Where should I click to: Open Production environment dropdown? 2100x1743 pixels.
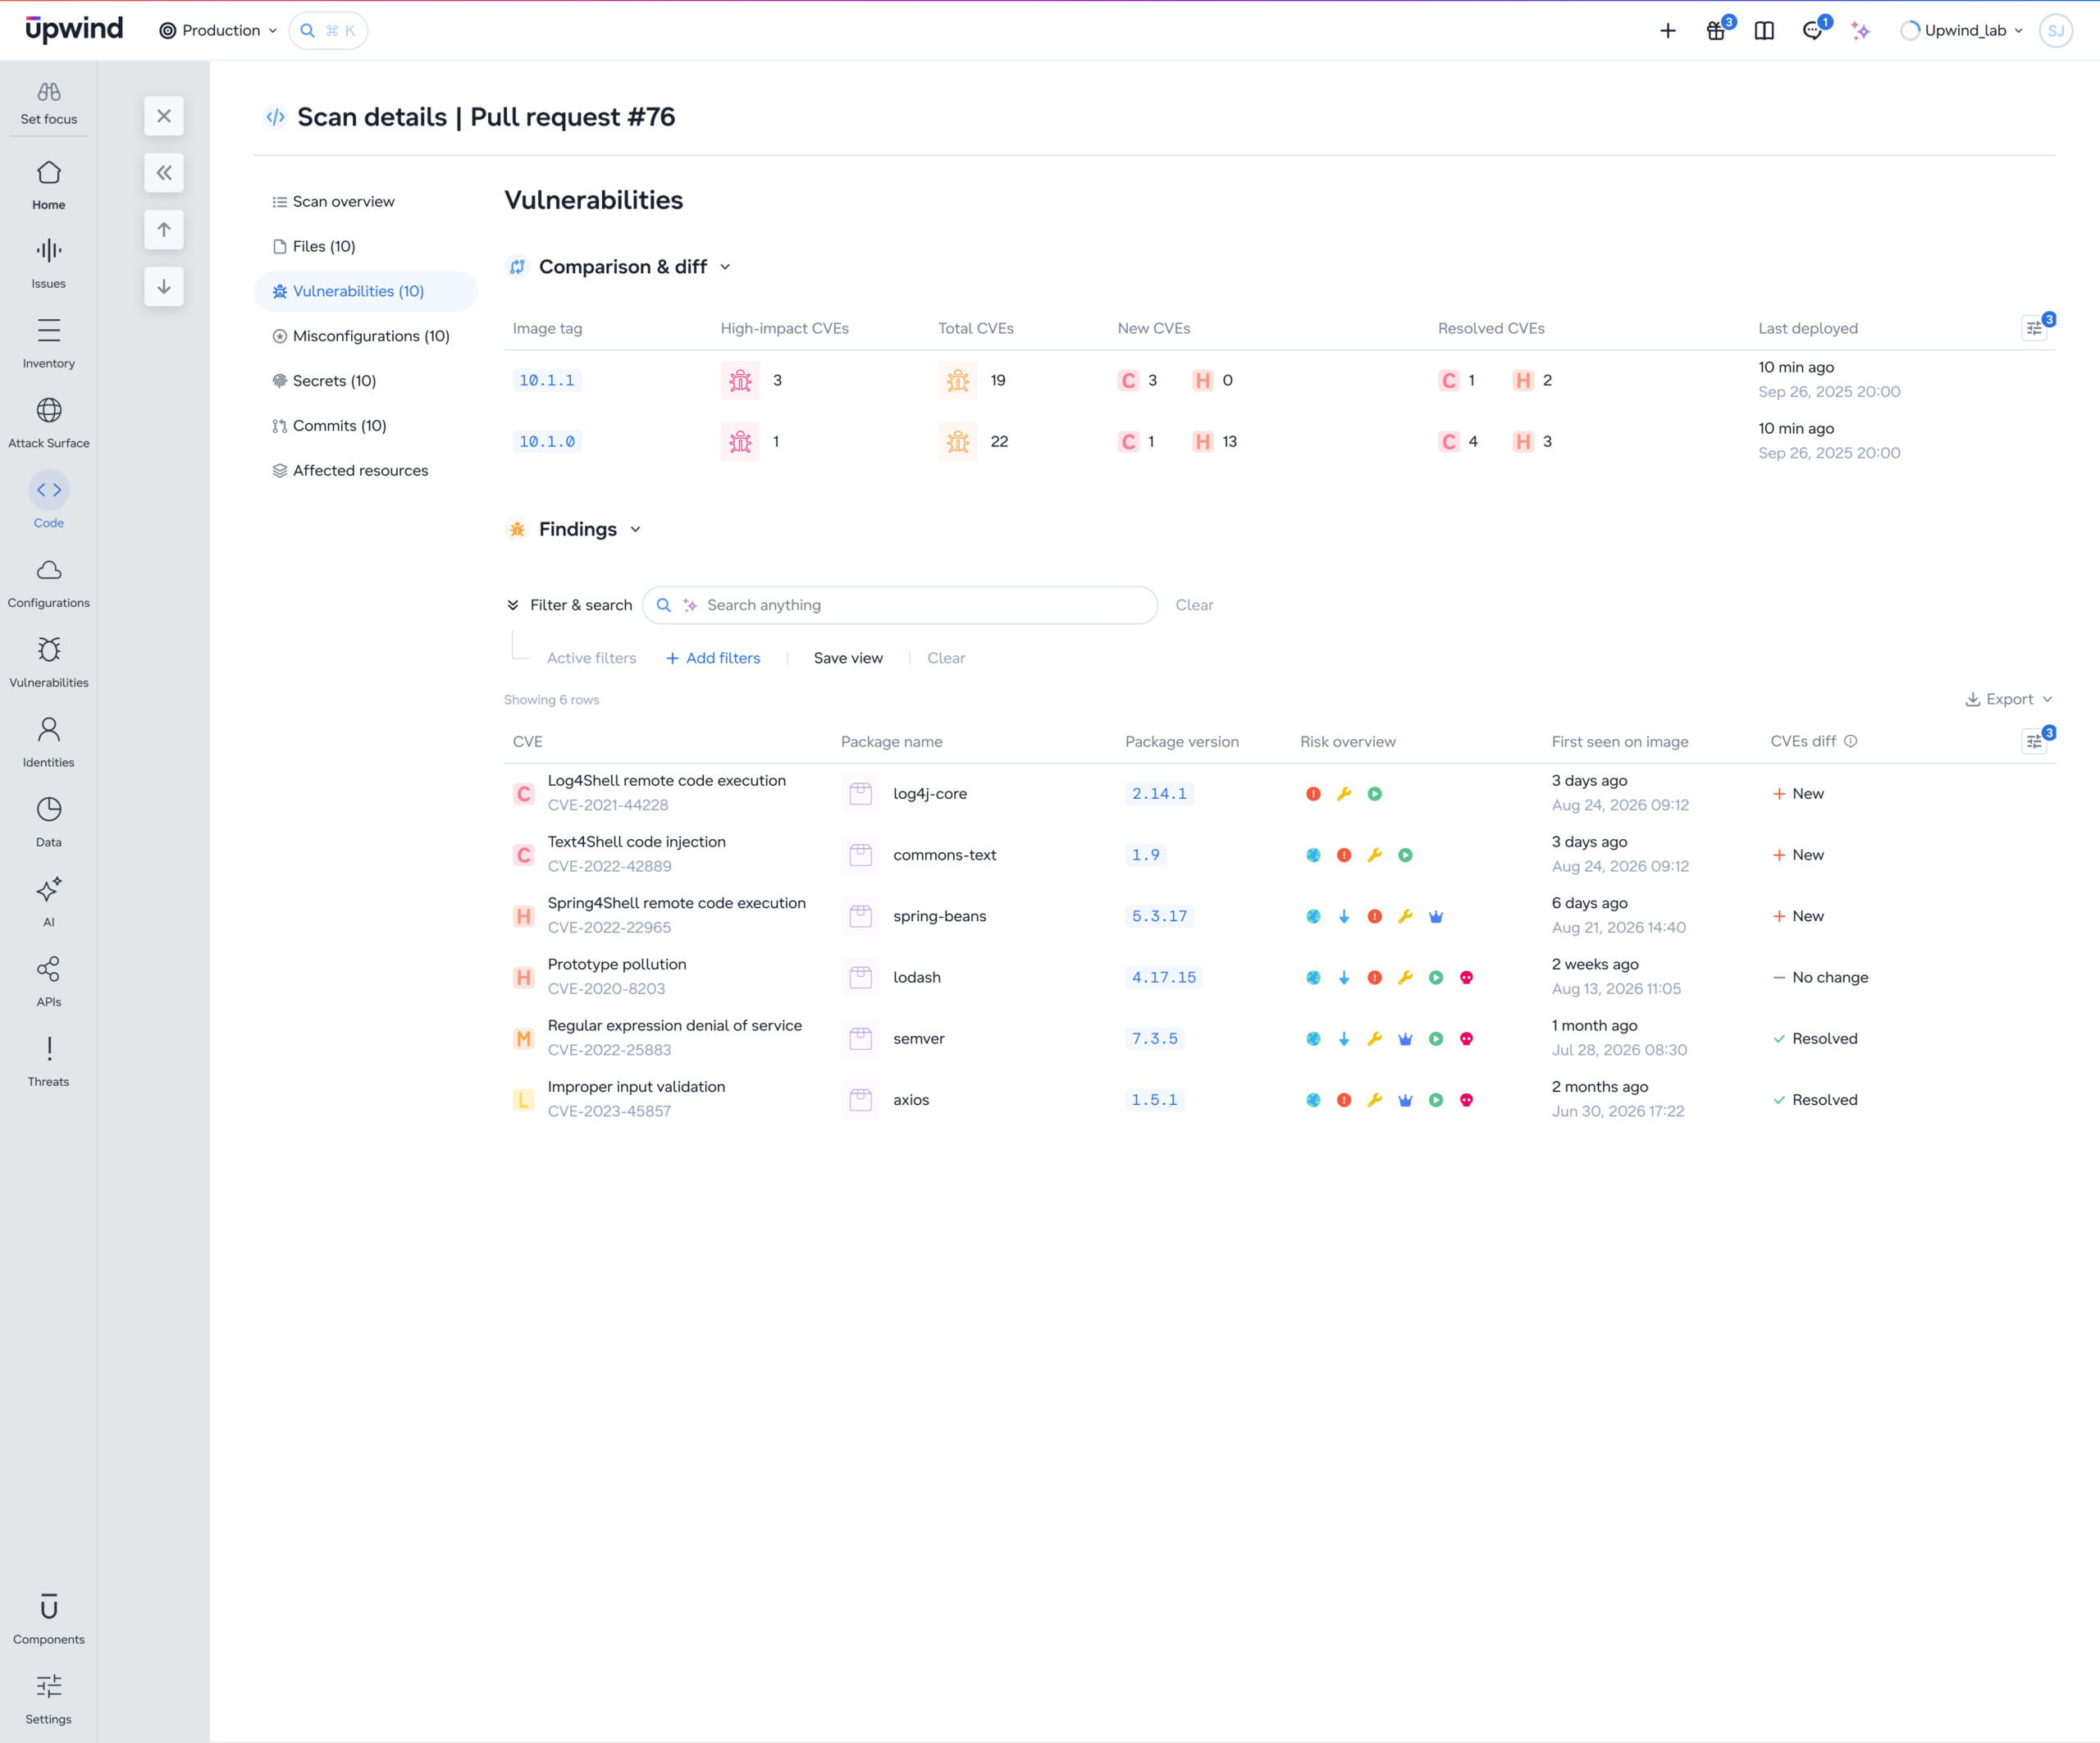click(x=218, y=31)
